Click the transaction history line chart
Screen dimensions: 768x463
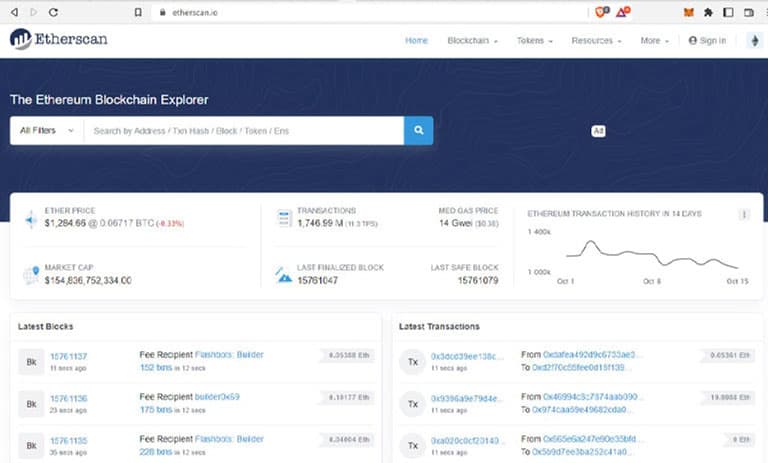pos(652,255)
